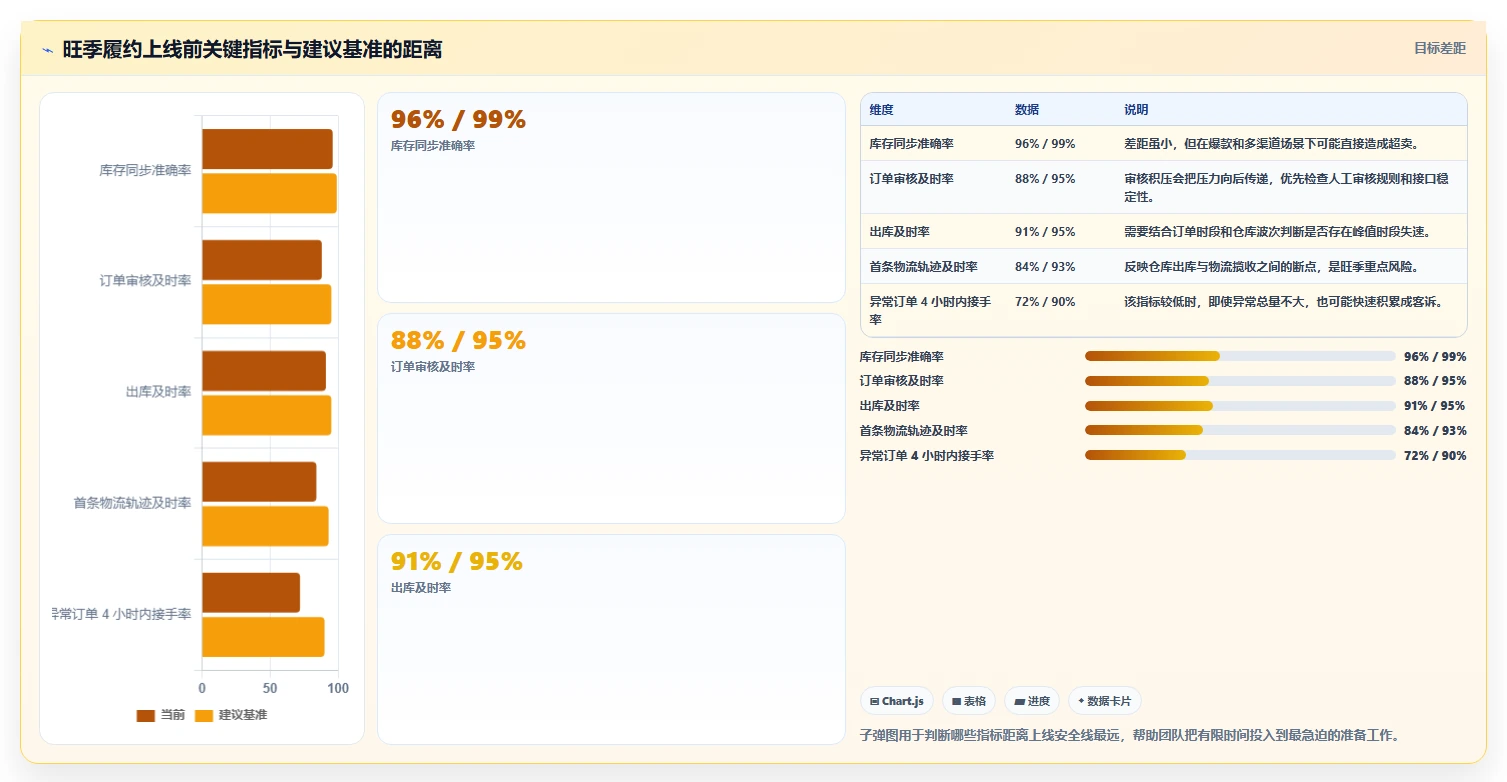Click the orange 建议基准 bar for 异常订单 4 小时内接手率

pos(263,637)
